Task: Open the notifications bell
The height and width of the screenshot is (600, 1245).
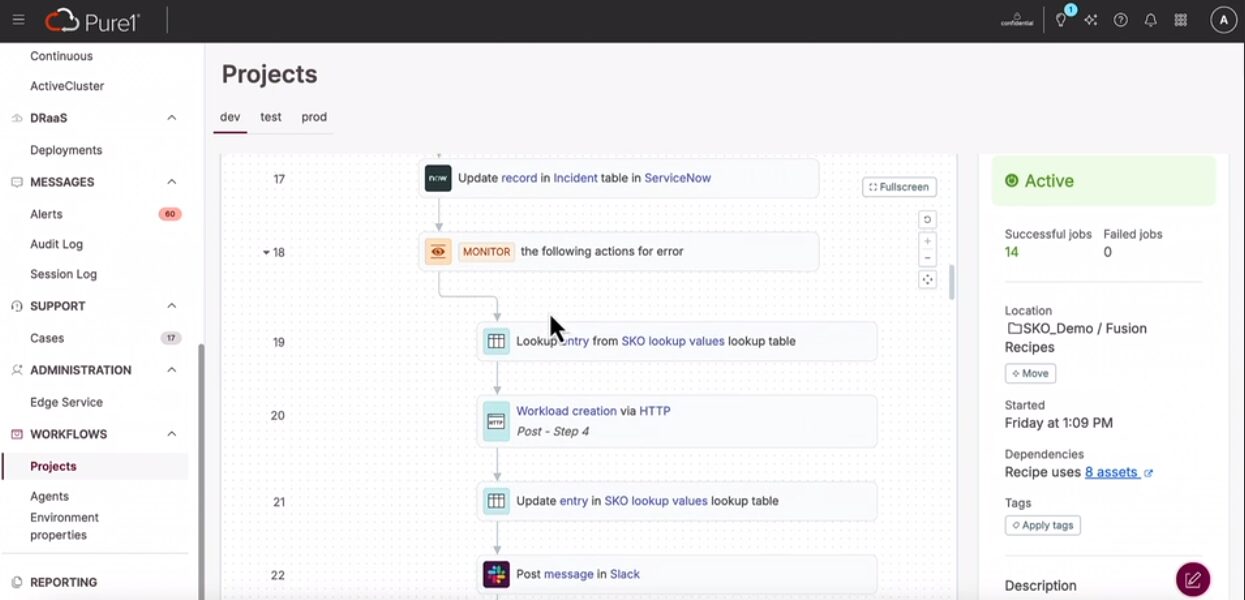Action: coord(1151,20)
